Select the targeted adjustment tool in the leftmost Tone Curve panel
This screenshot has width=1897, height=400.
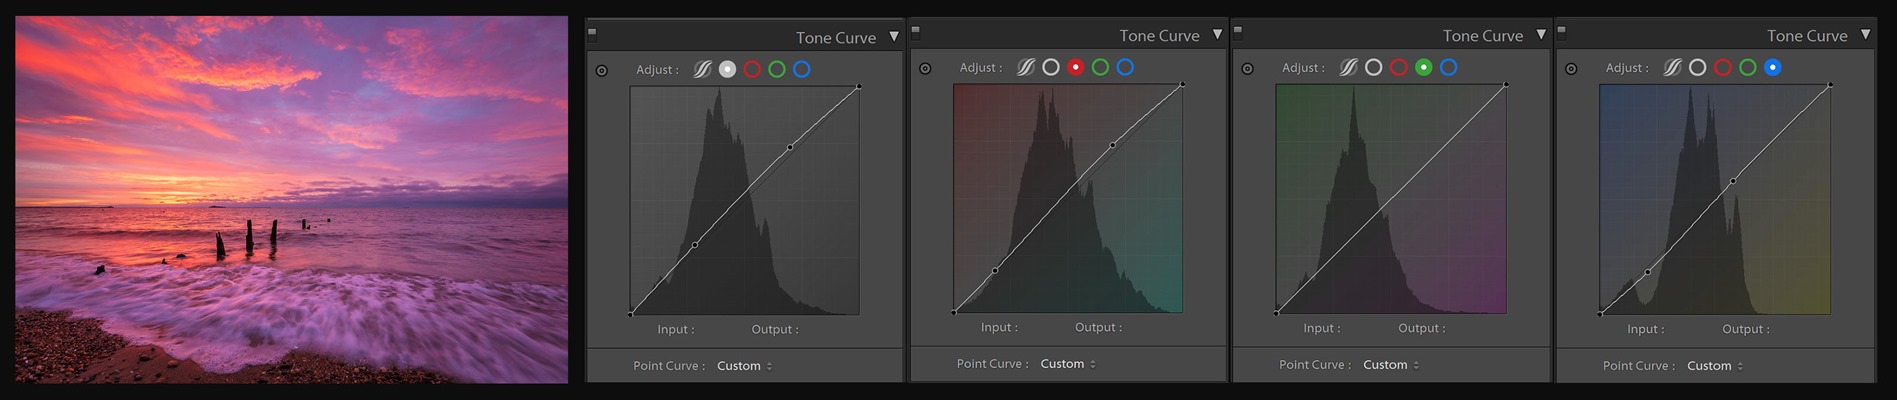601,71
